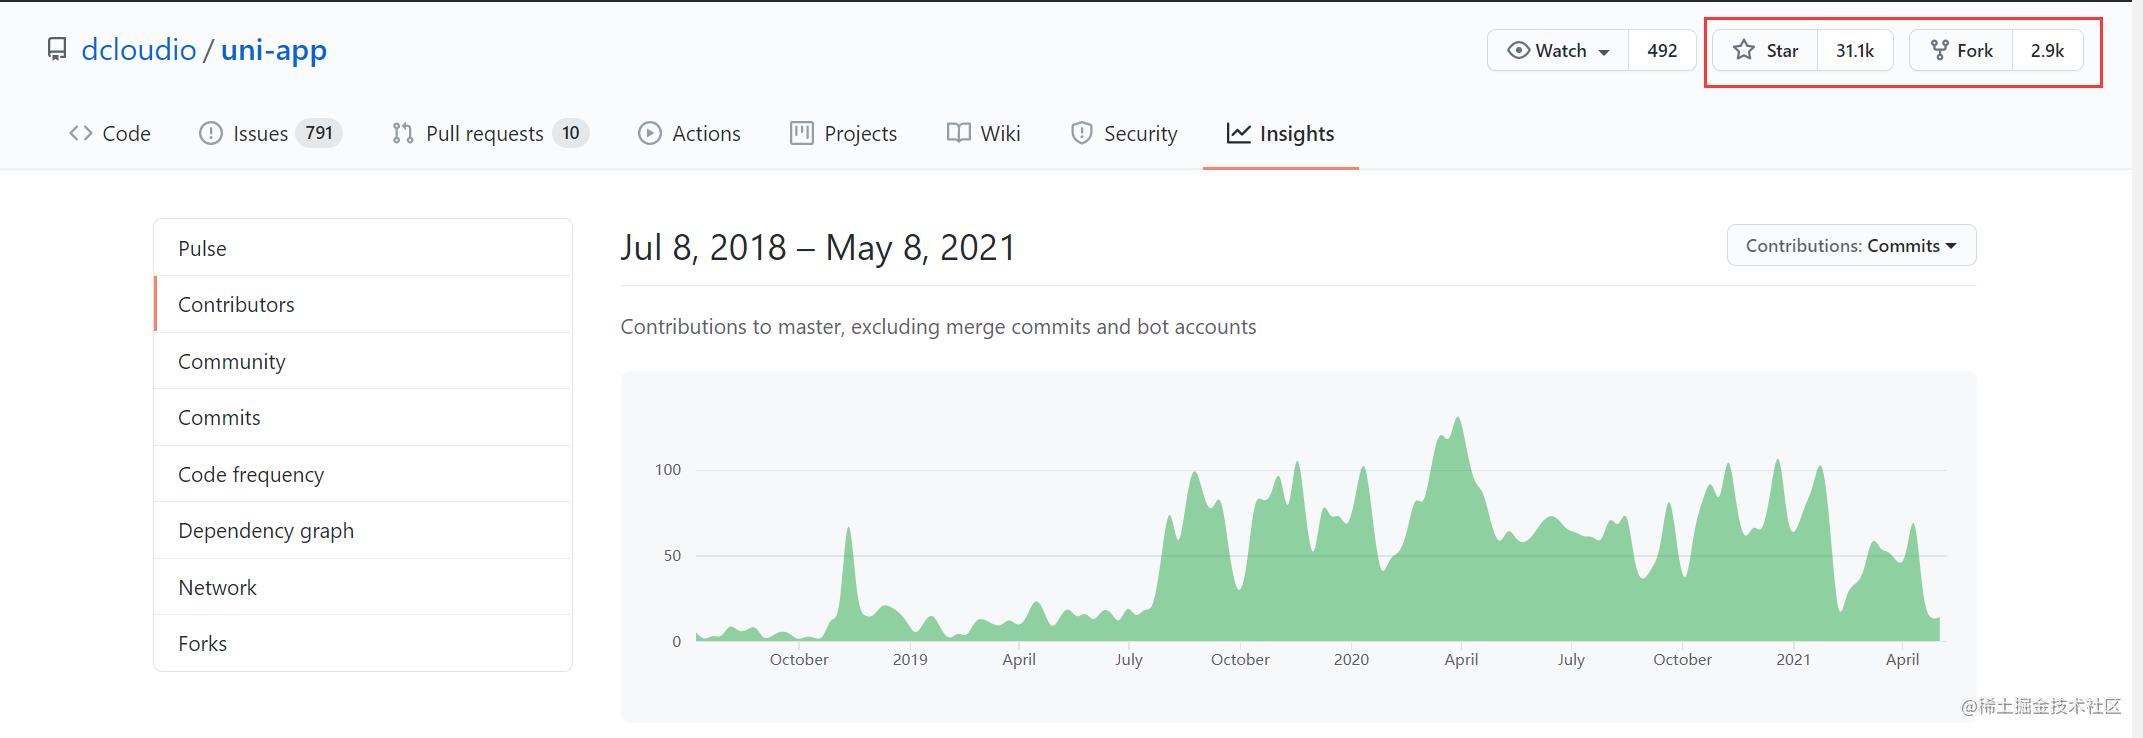Click the 31.1k stargazers count
This screenshot has height=738, width=2143.
(x=1855, y=50)
